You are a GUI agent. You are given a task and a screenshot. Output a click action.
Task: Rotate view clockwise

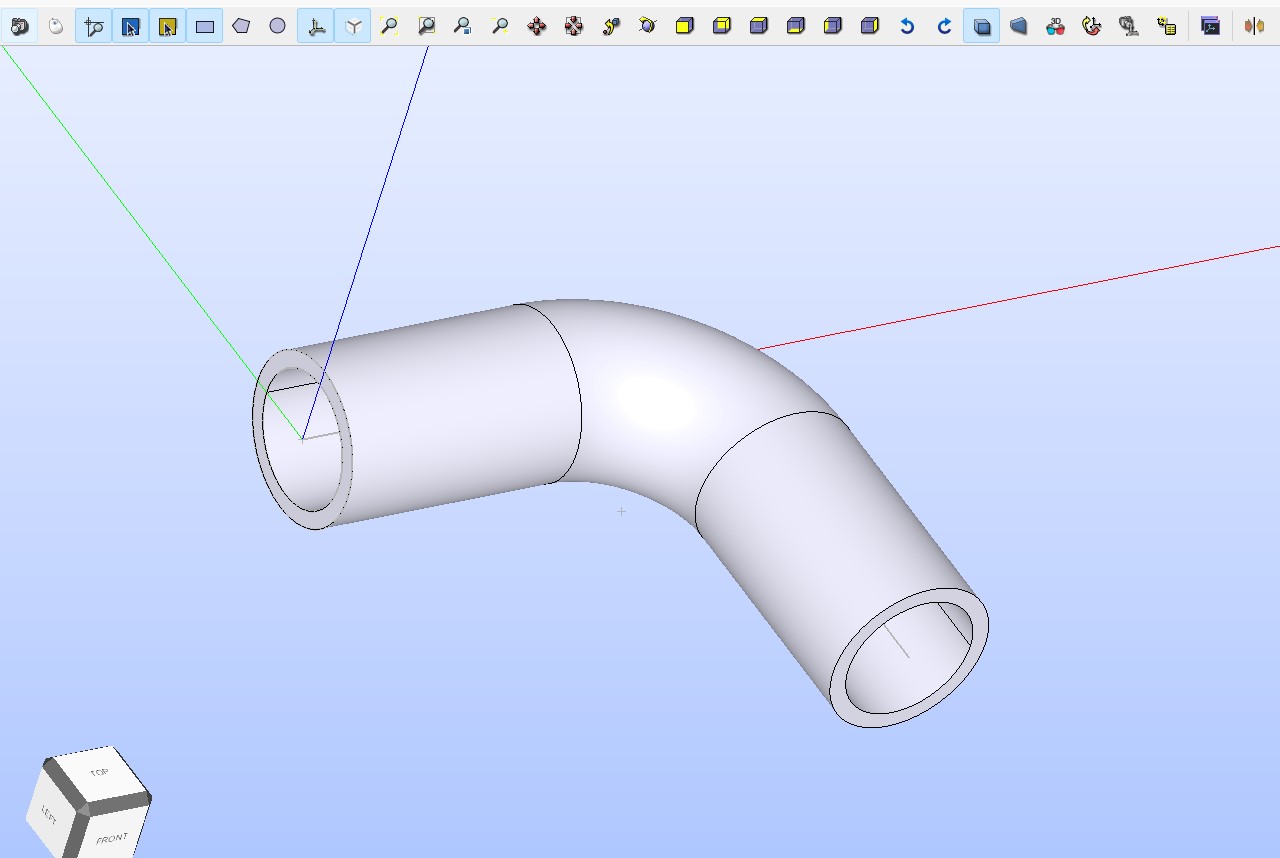[x=944, y=26]
